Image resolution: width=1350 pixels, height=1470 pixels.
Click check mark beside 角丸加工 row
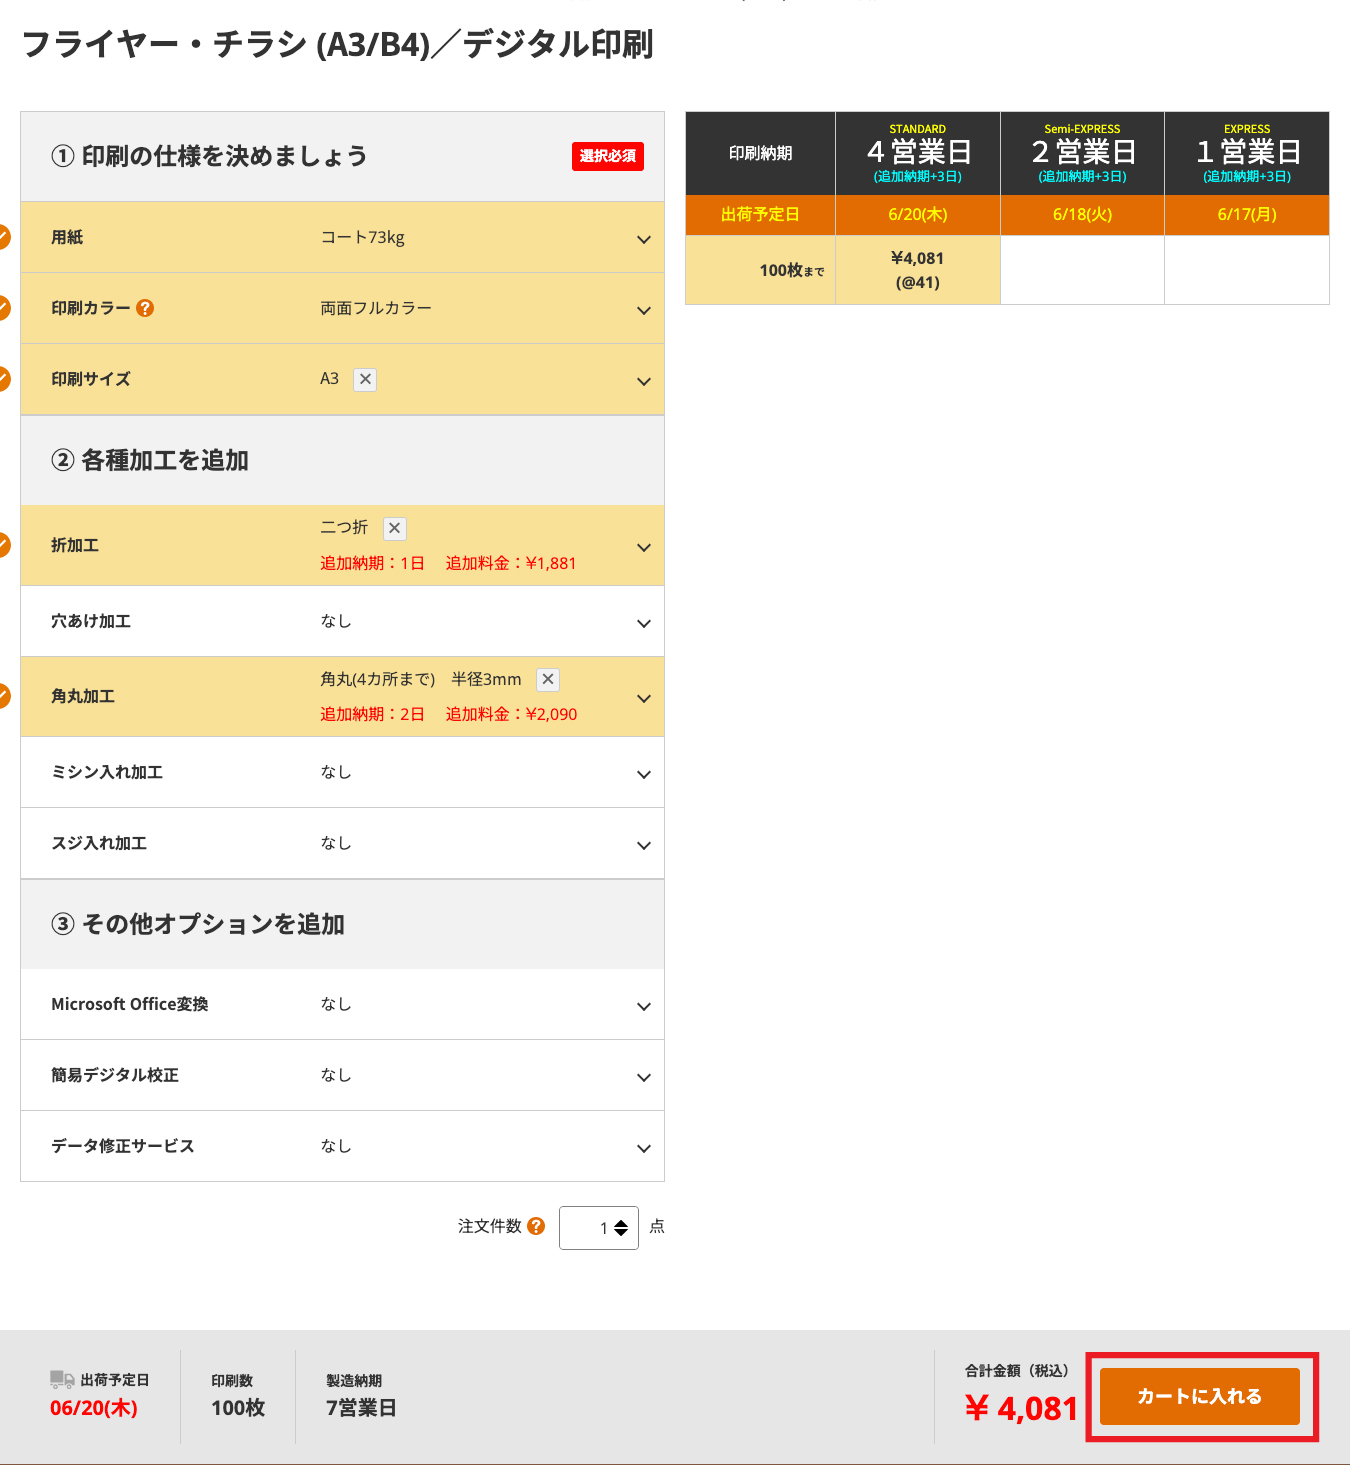[x=3, y=696]
